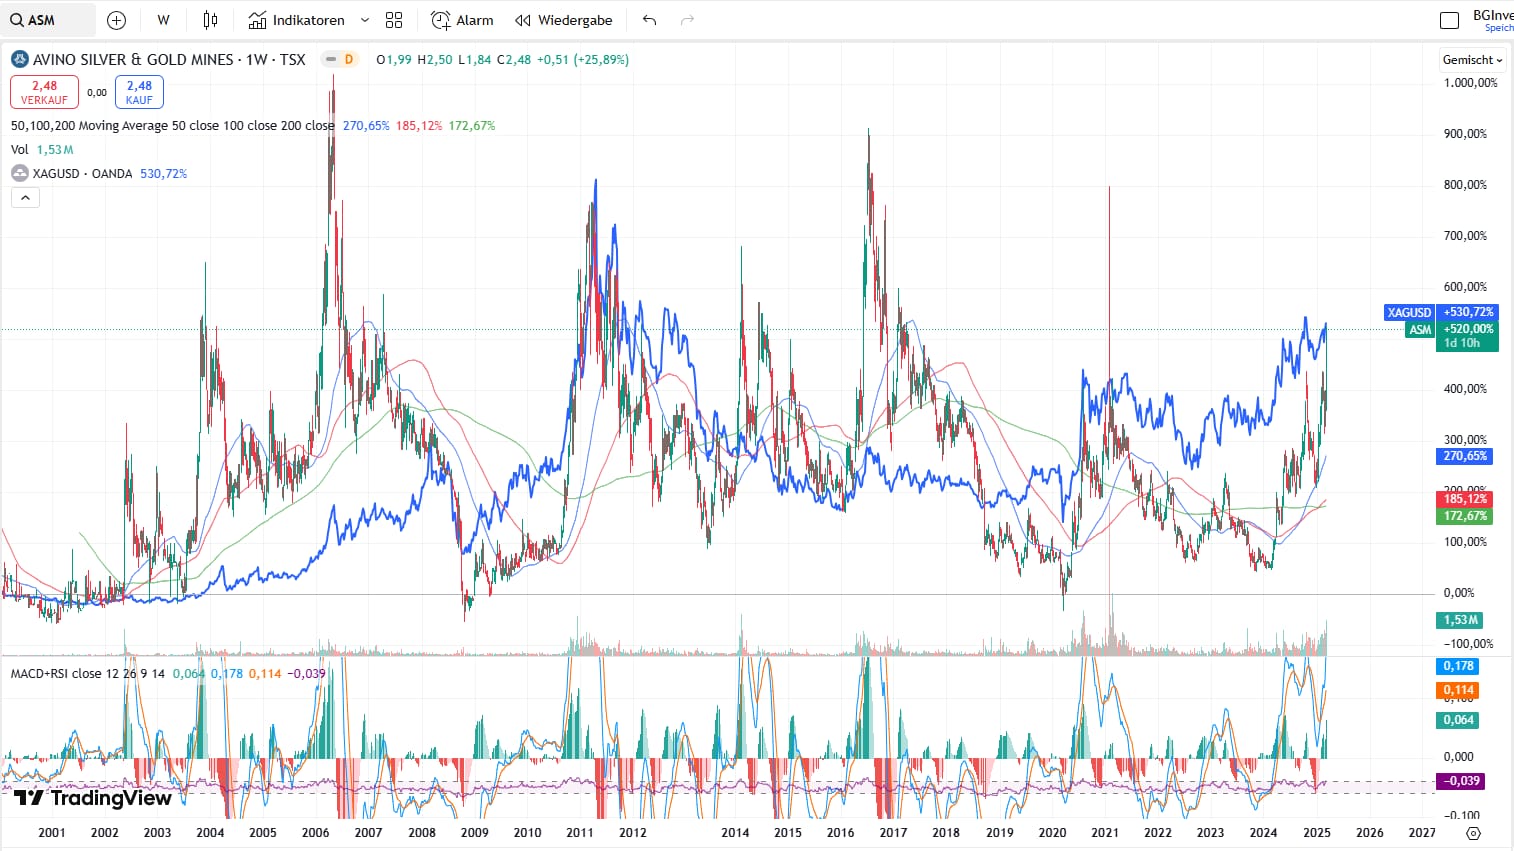Click the 2,48 KAUF buy button
This screenshot has height=851, width=1514.
point(139,92)
